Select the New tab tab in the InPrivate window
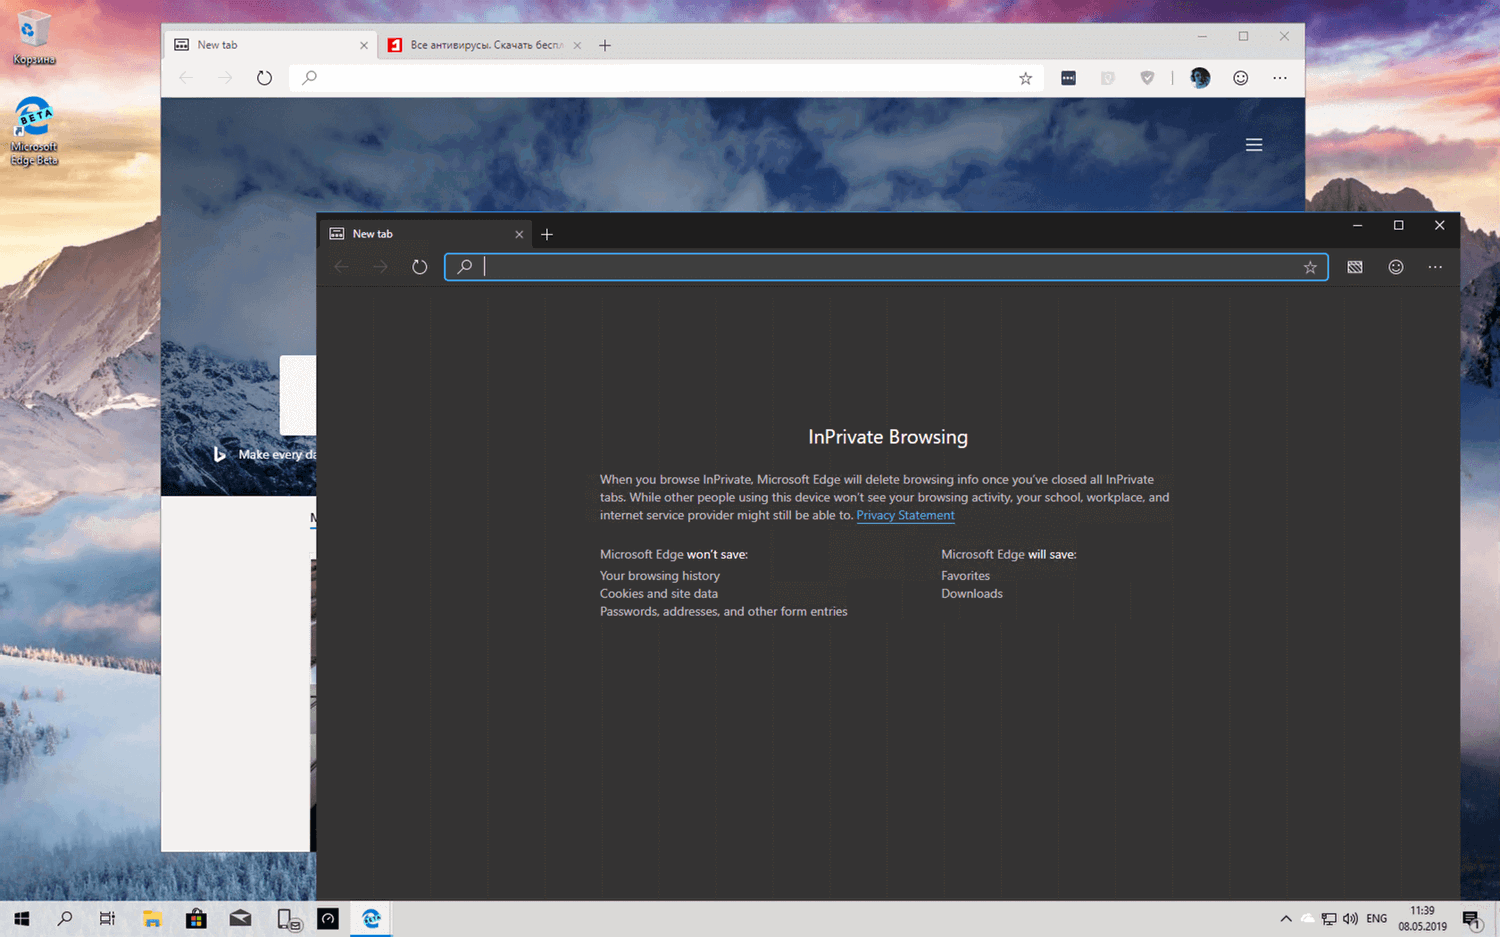Screen dimensions: 1500x937 tap(426, 234)
